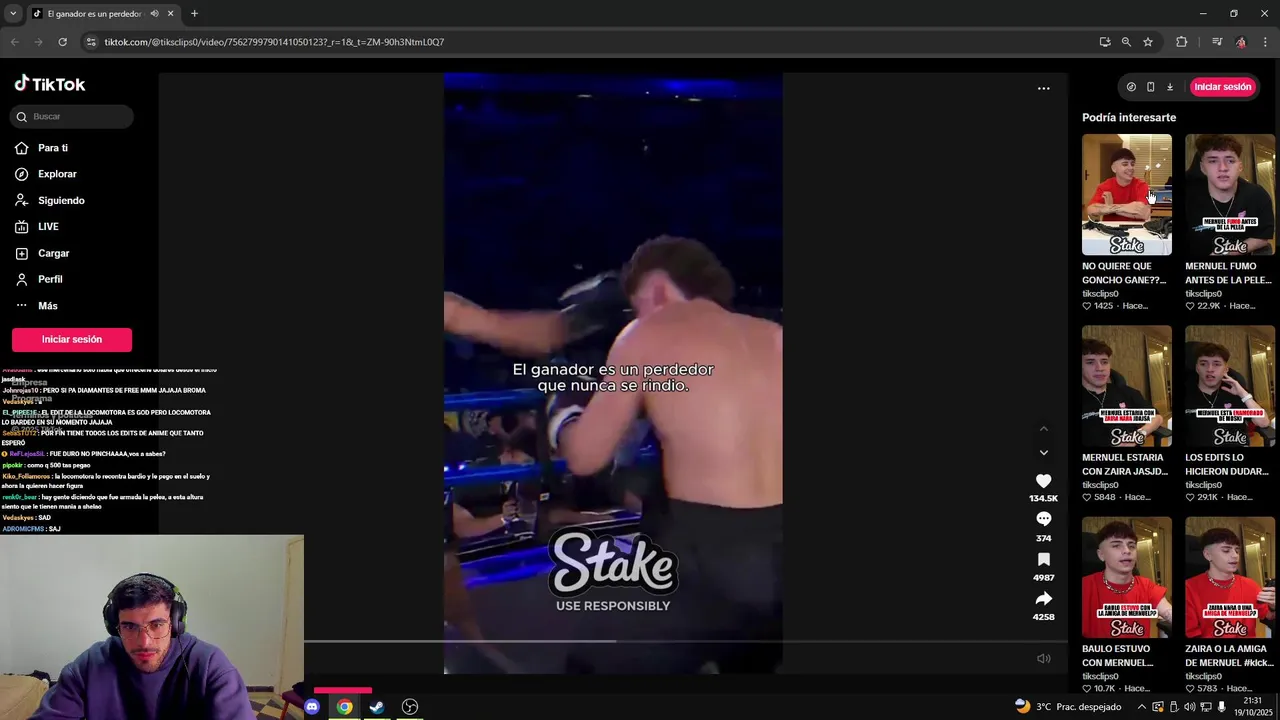1280x720 pixels.
Task: Open Discord from taskbar
Action: (312, 707)
